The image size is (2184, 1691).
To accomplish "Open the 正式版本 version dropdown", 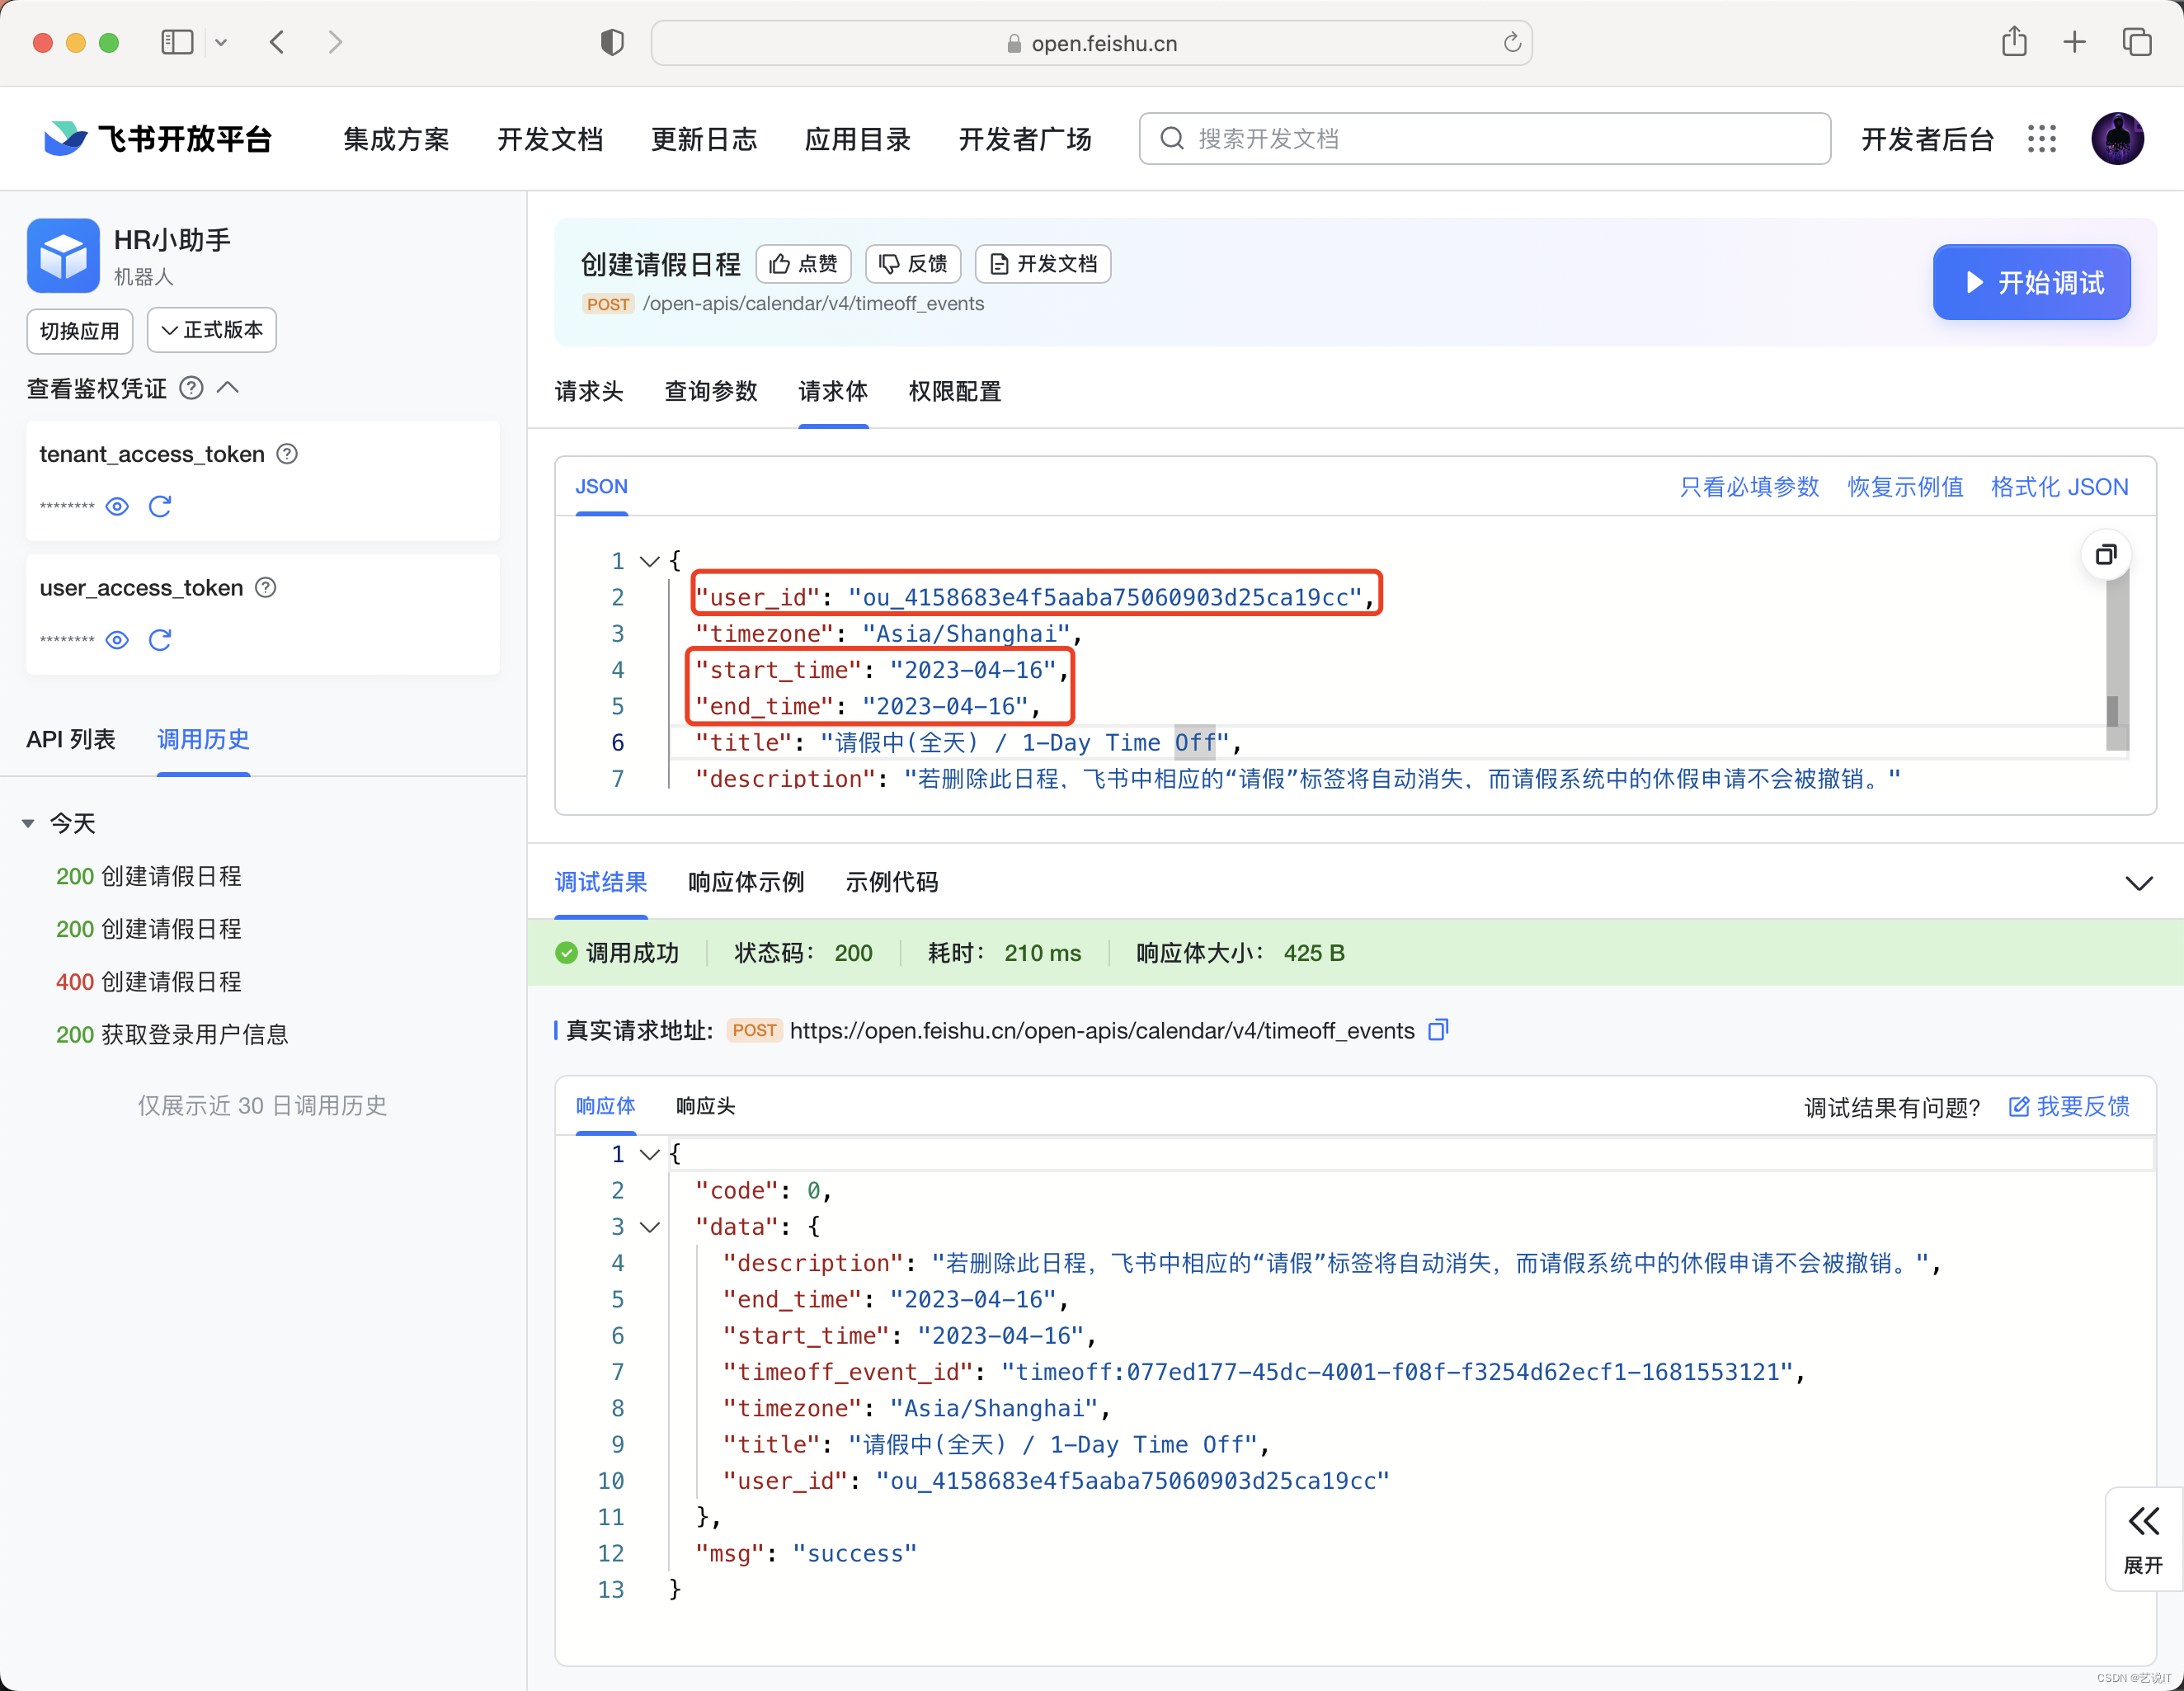I will coord(212,330).
